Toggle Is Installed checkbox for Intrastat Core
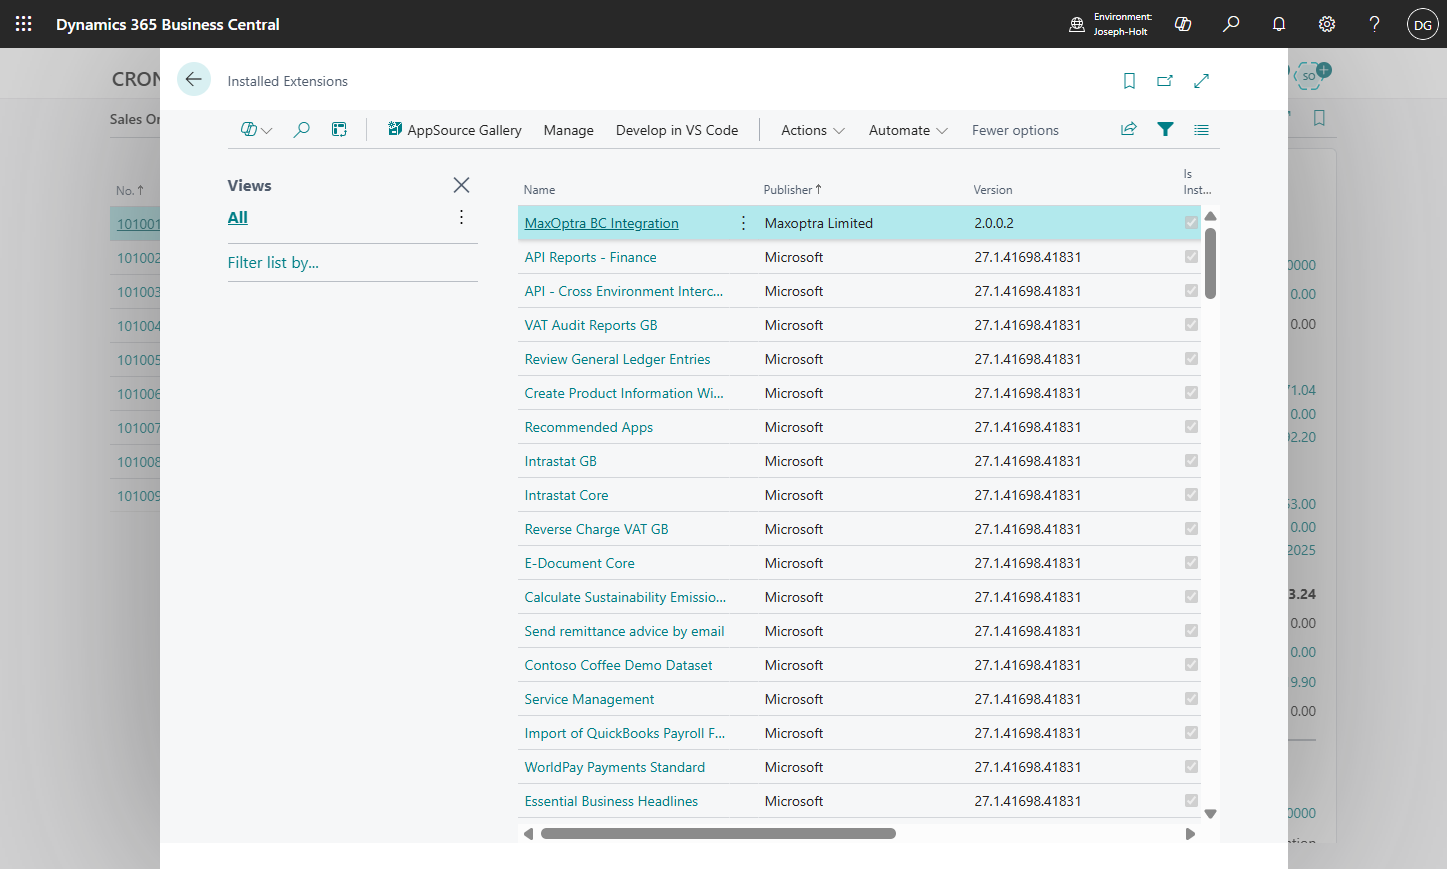The image size is (1447, 869). [1191, 495]
